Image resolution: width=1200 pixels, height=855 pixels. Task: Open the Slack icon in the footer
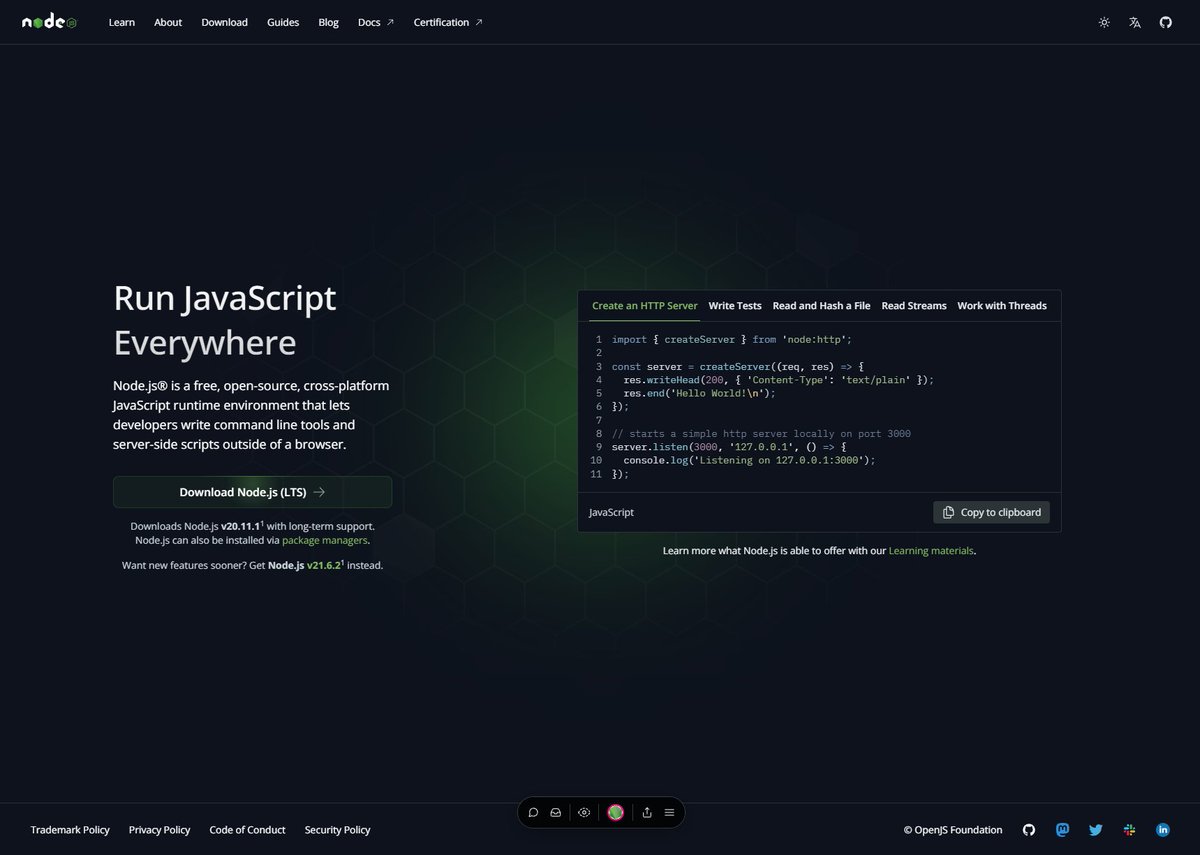[1129, 830]
